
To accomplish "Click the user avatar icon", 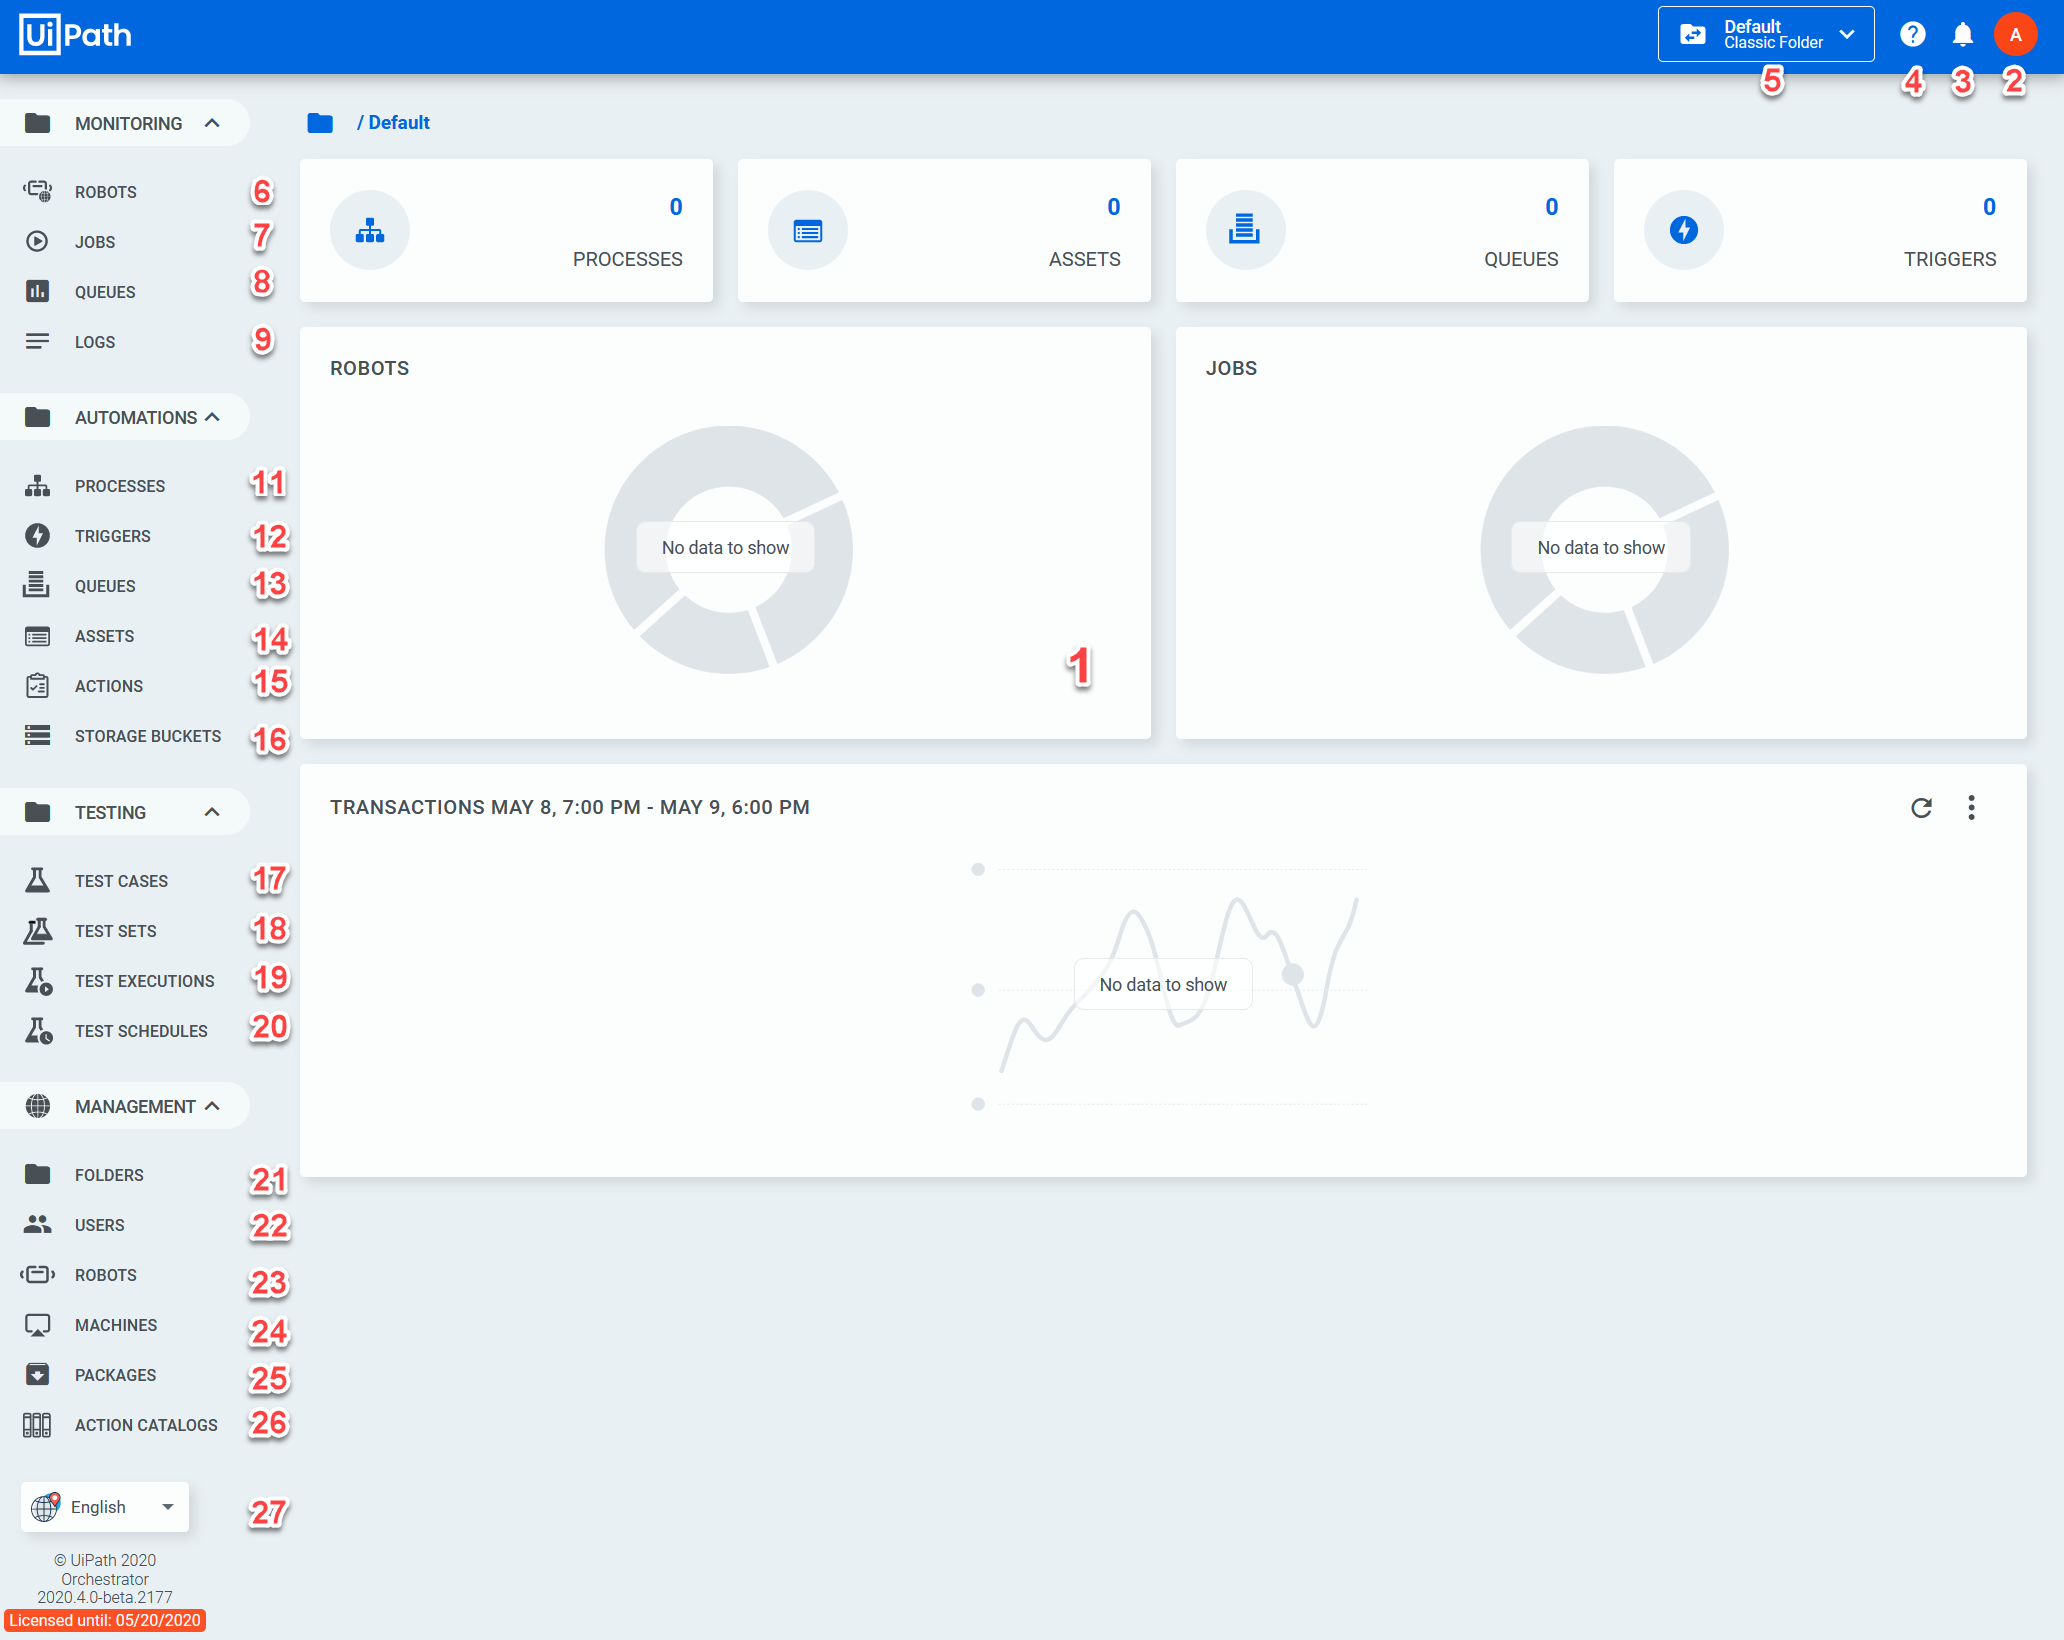I will (x=2015, y=35).
